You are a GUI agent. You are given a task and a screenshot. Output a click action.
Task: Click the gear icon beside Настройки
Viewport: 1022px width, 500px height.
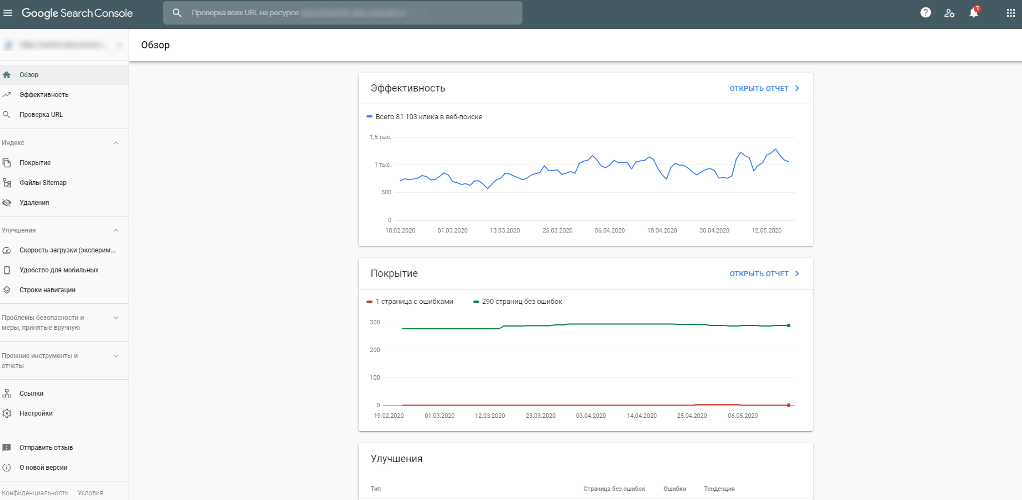point(7,413)
